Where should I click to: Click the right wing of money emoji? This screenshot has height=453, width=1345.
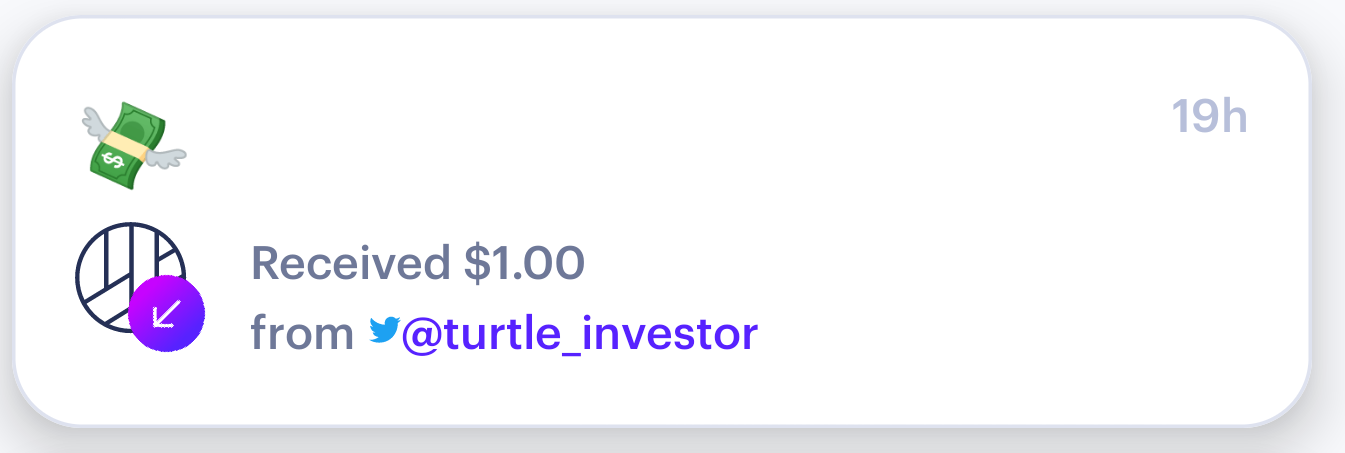166,157
